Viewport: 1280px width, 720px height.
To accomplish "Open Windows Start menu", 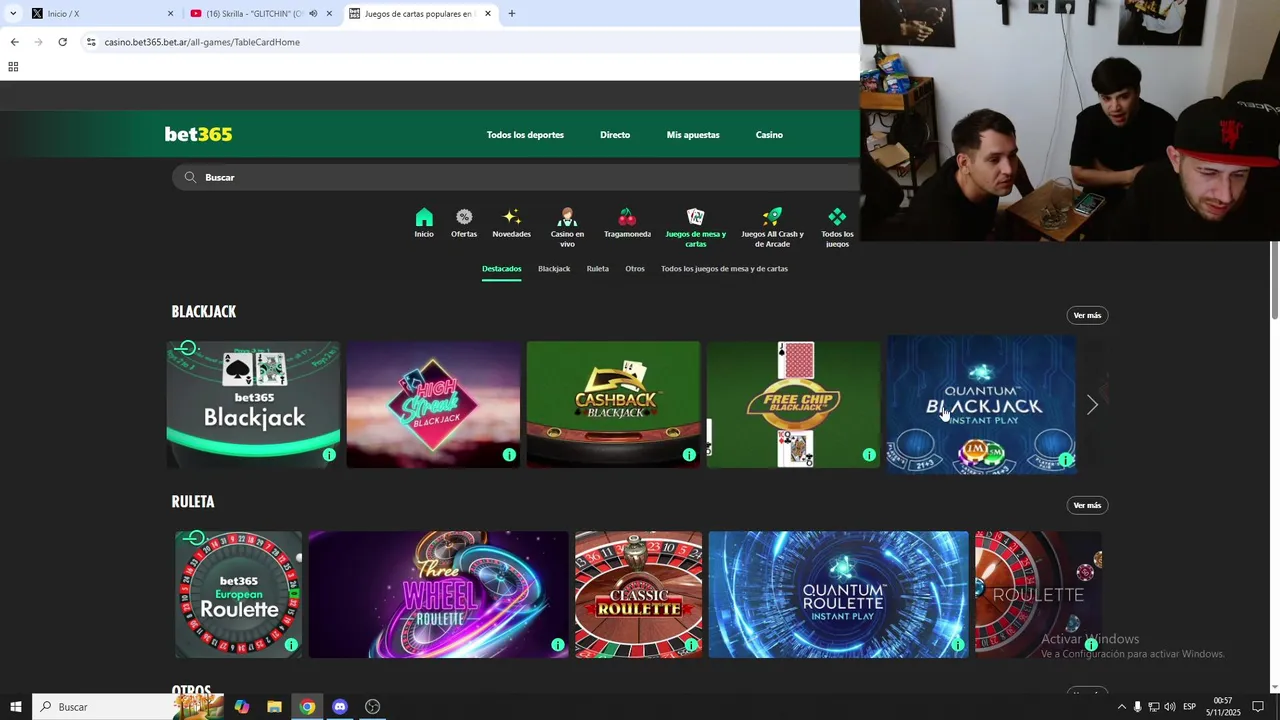I will [16, 707].
